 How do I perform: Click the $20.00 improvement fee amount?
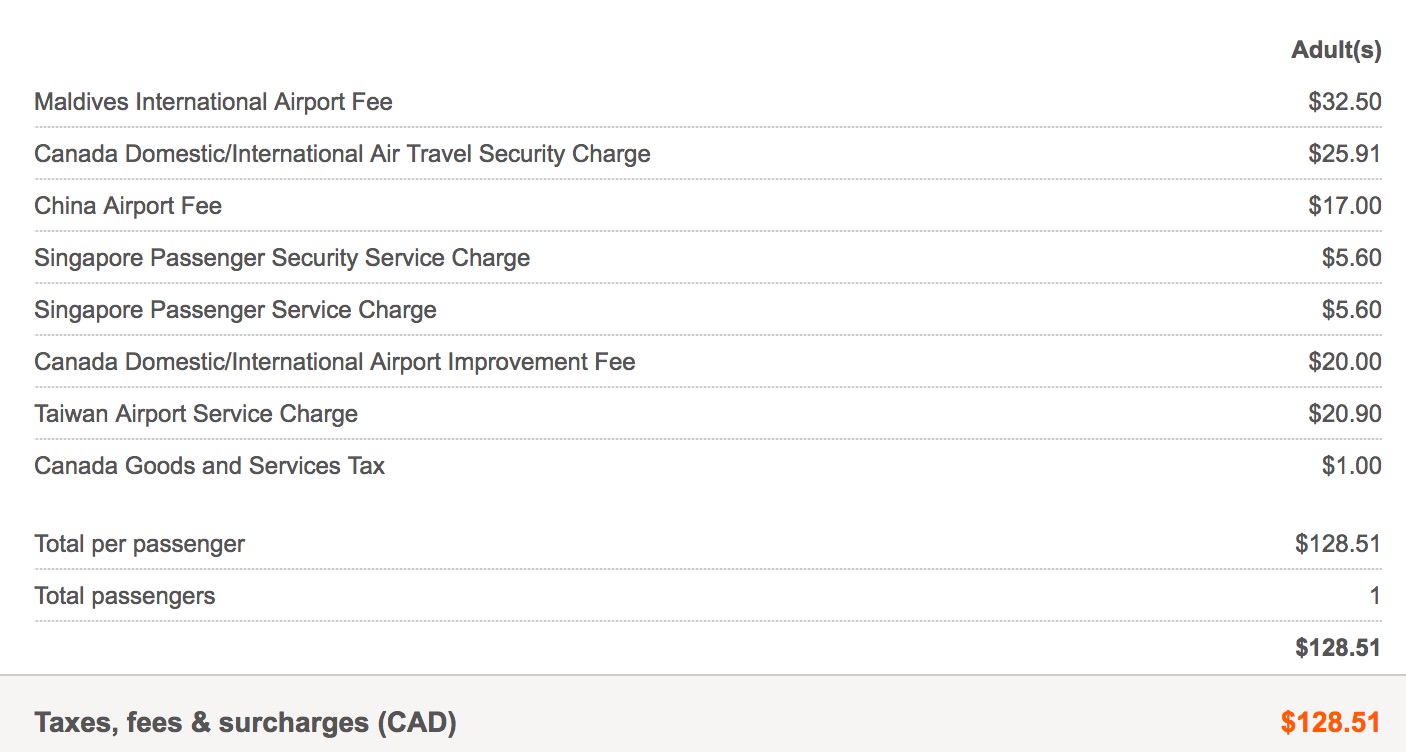1345,362
